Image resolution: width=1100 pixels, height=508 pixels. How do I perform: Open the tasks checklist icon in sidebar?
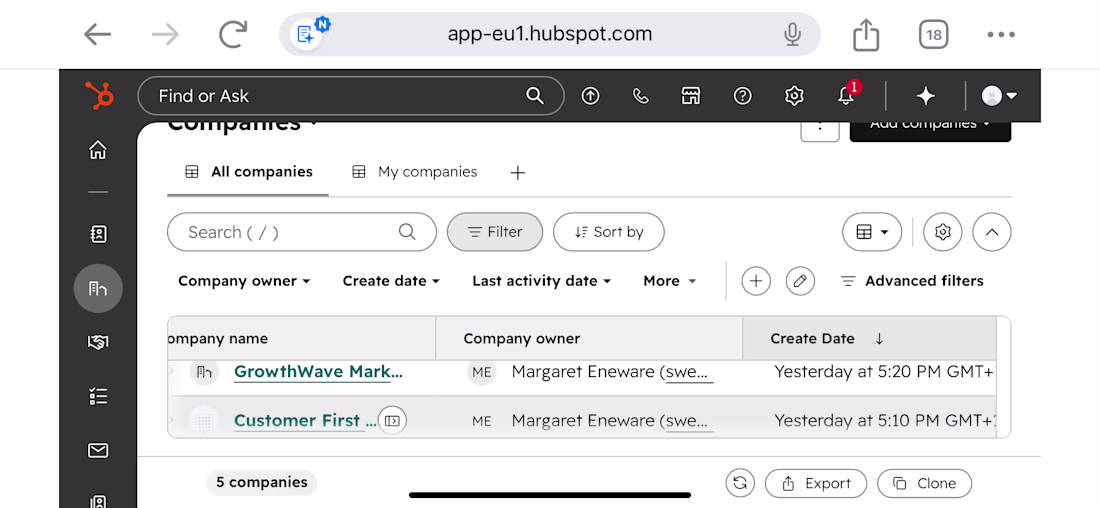[98, 396]
